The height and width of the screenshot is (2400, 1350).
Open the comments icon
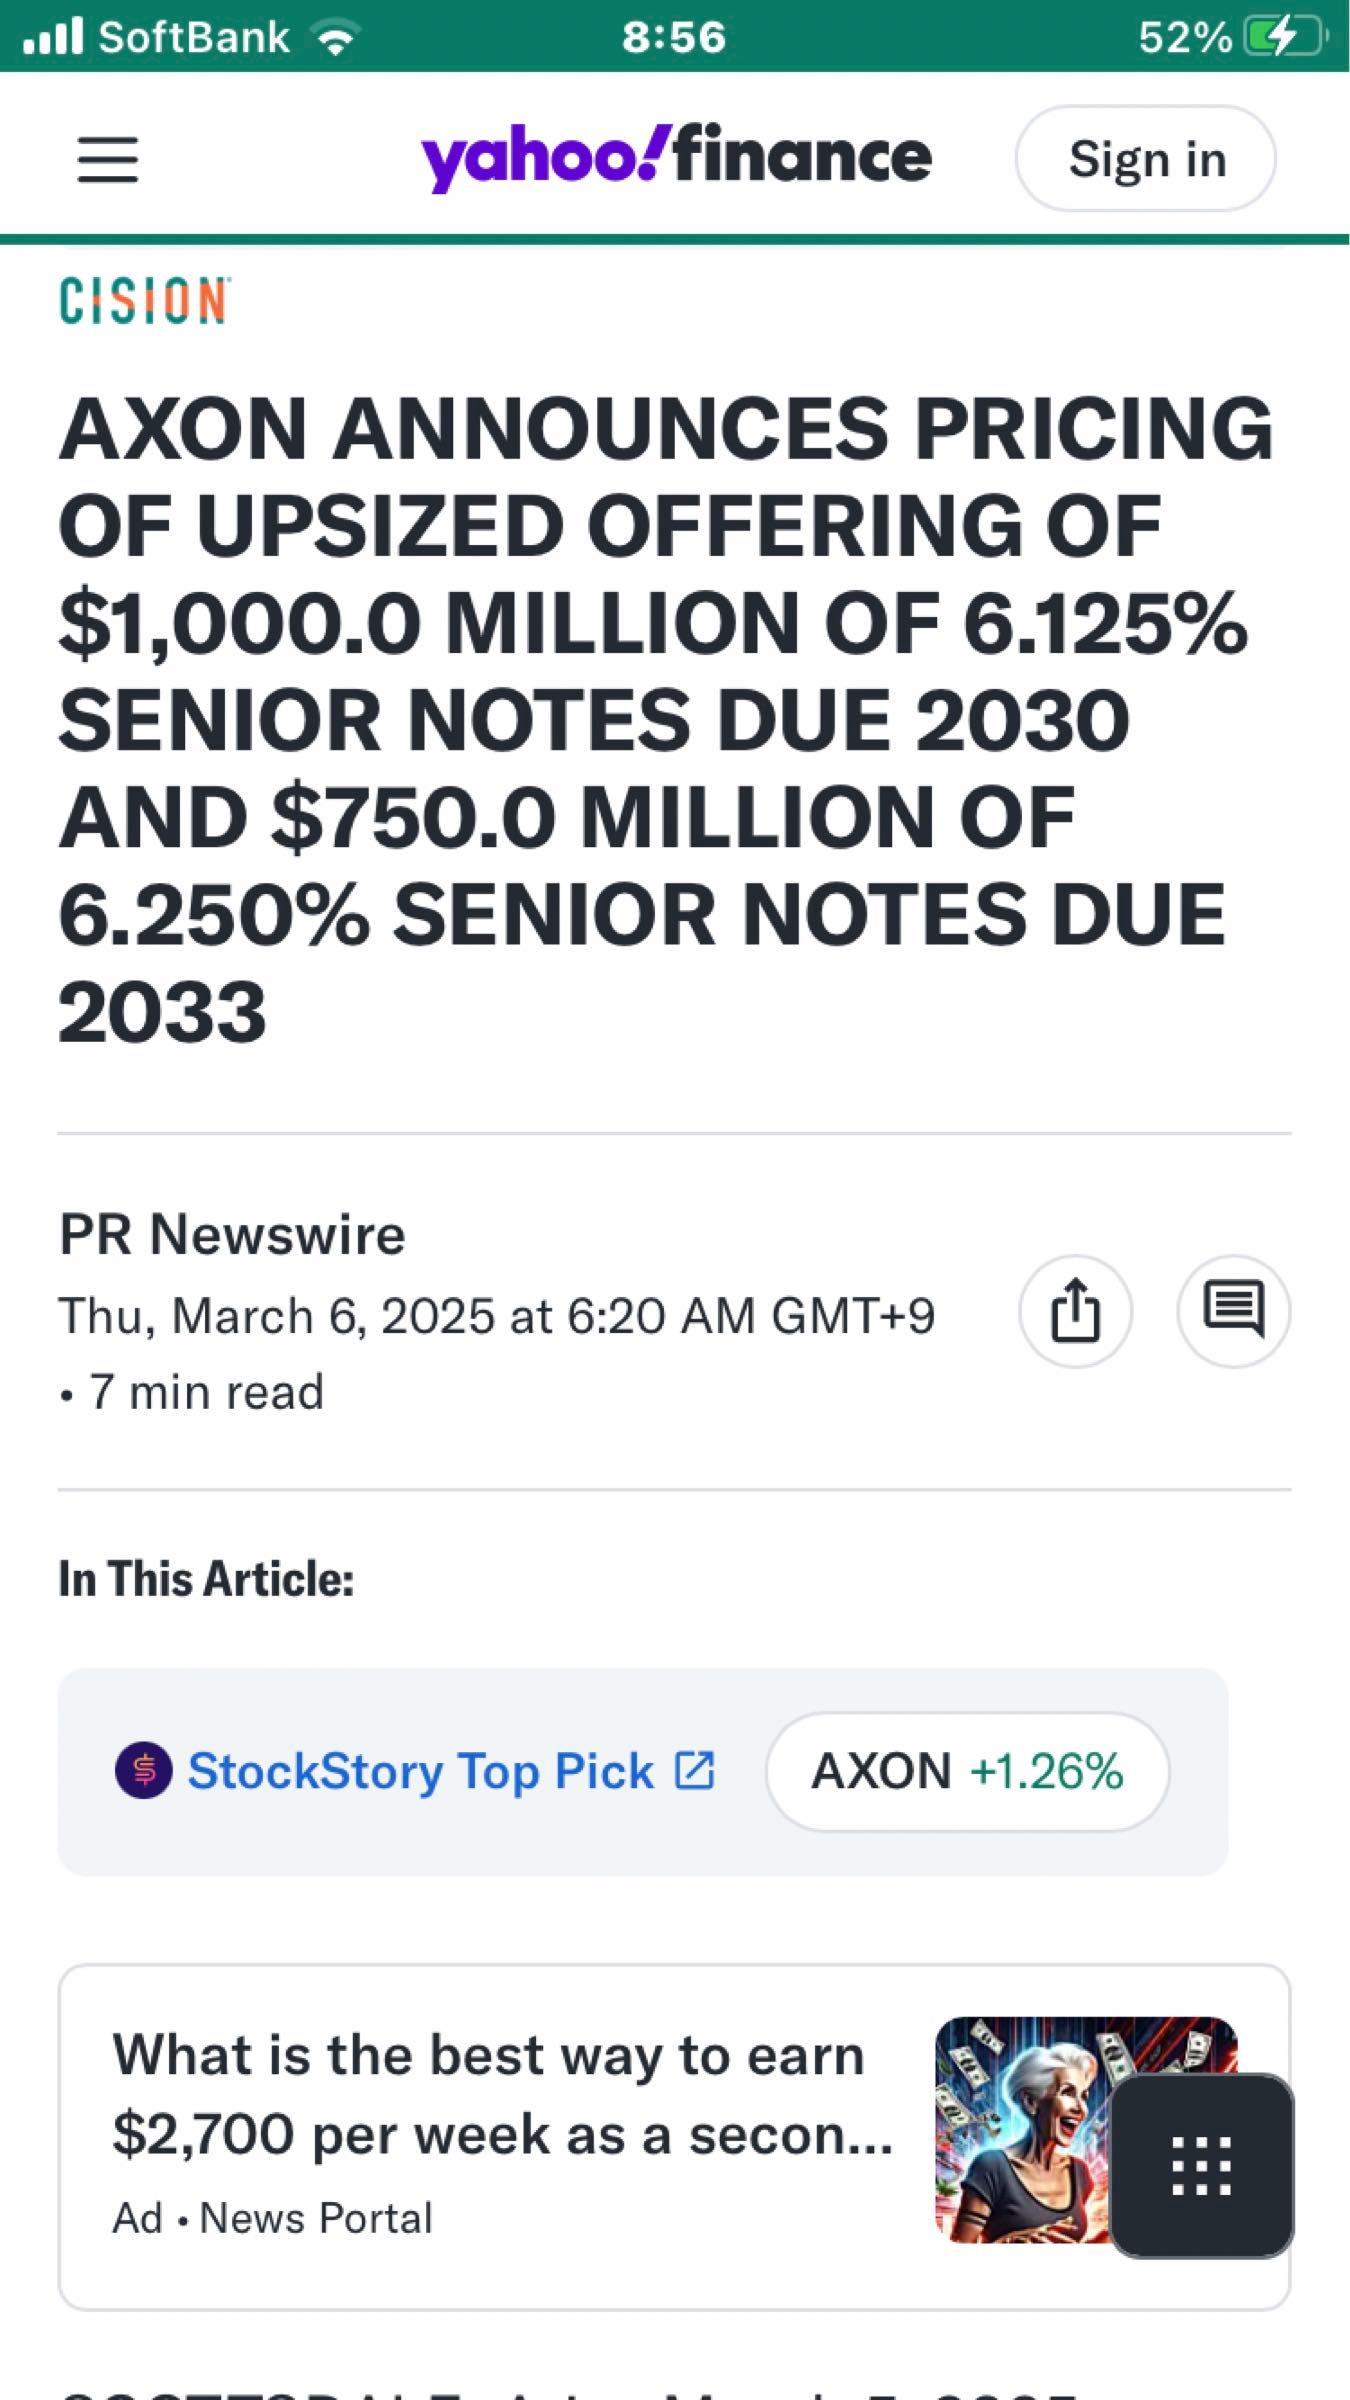click(x=1233, y=1310)
